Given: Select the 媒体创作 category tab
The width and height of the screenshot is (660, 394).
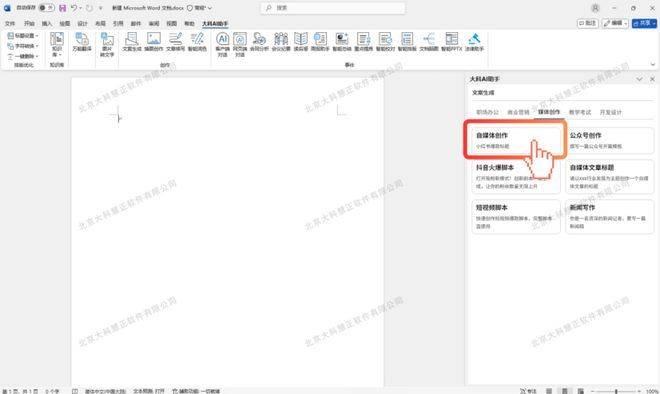Looking at the screenshot, I should point(549,112).
